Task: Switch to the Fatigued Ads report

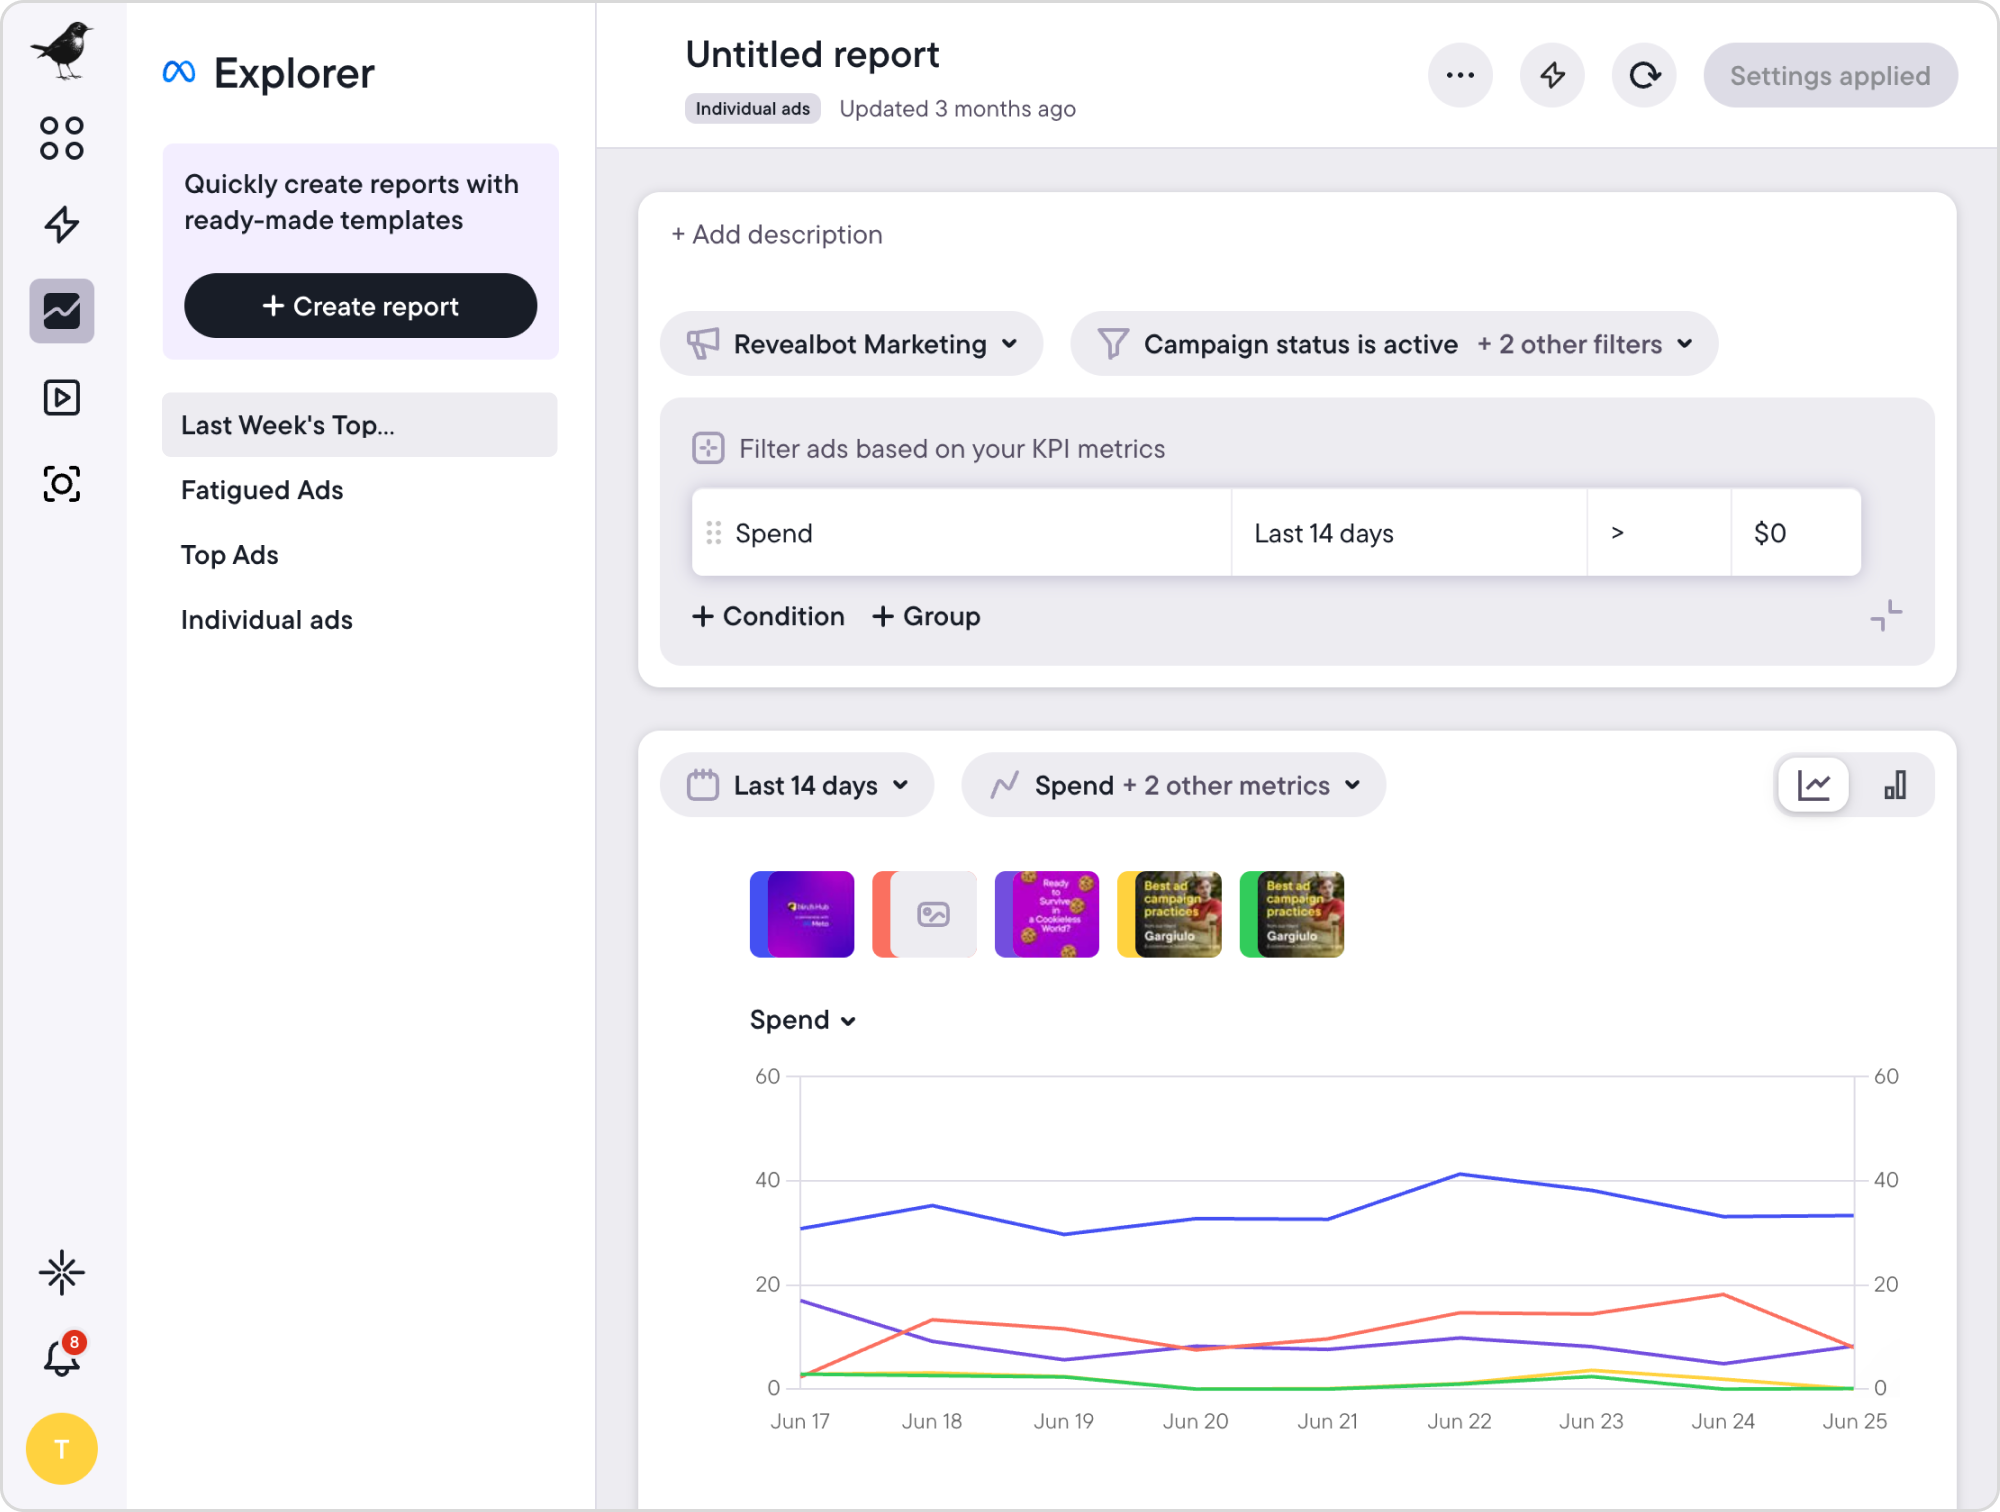Action: tap(262, 490)
